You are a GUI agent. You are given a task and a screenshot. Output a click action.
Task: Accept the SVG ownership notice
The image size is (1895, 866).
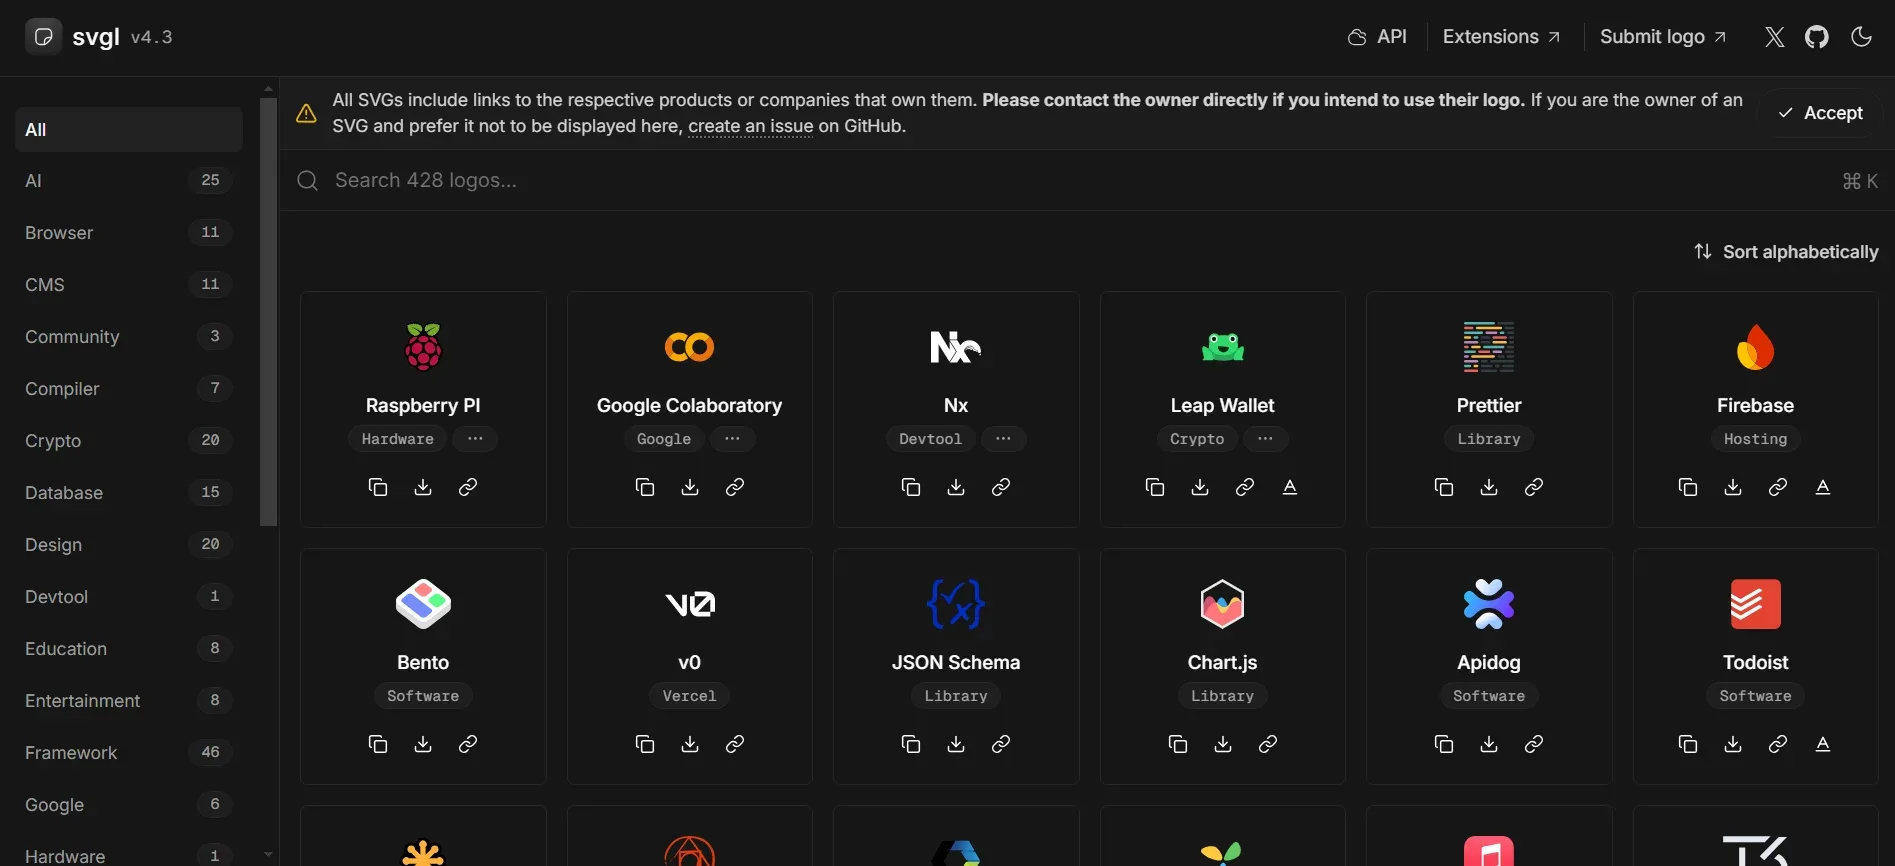1821,113
